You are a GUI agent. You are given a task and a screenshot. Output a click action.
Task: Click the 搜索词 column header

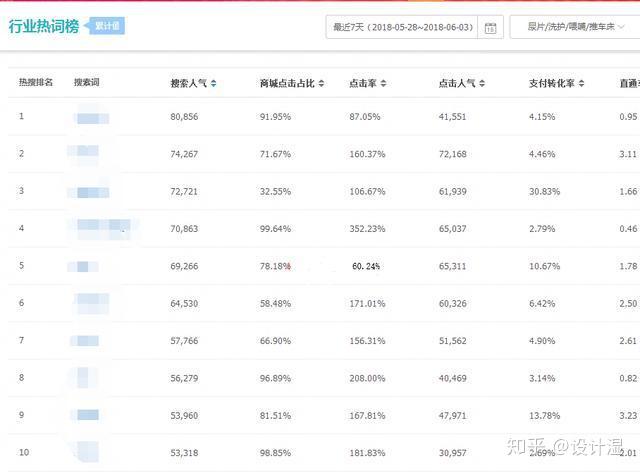point(87,82)
